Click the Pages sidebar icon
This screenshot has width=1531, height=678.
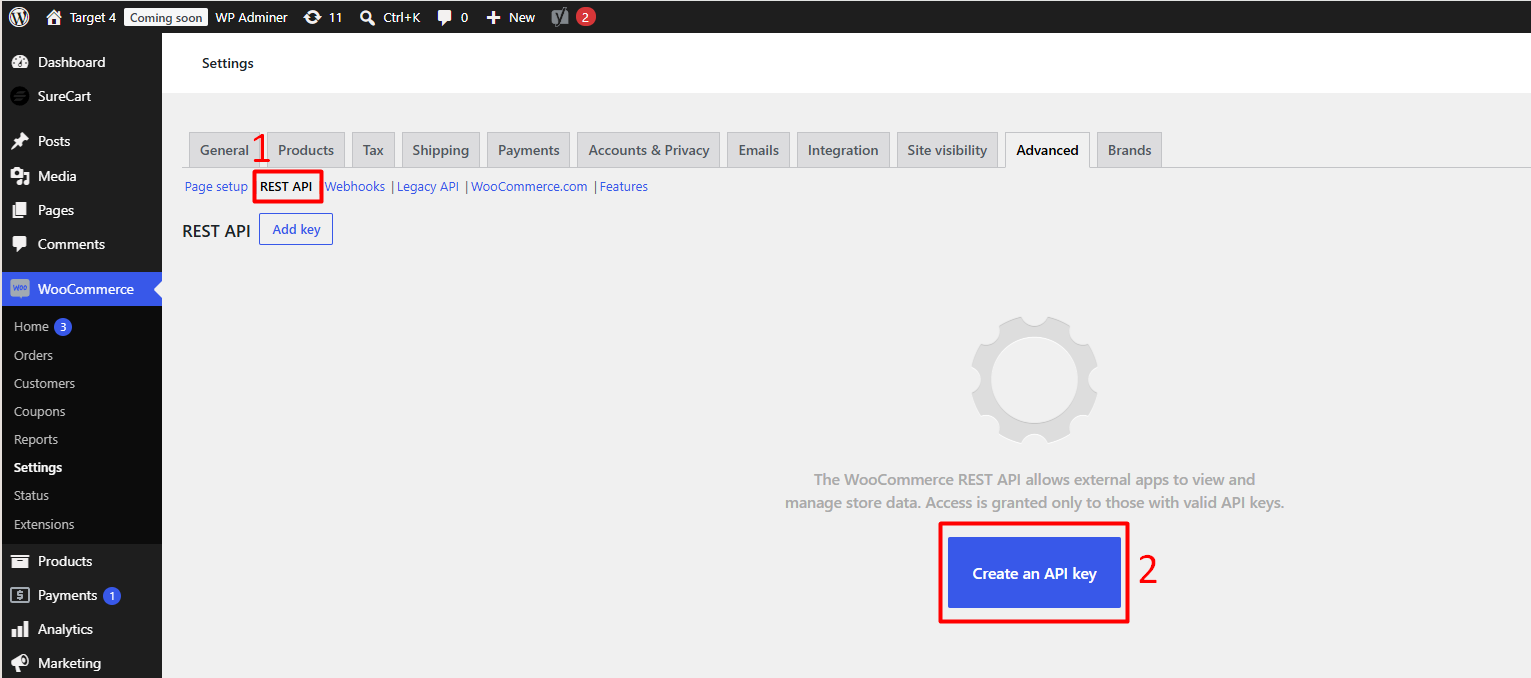(19, 210)
